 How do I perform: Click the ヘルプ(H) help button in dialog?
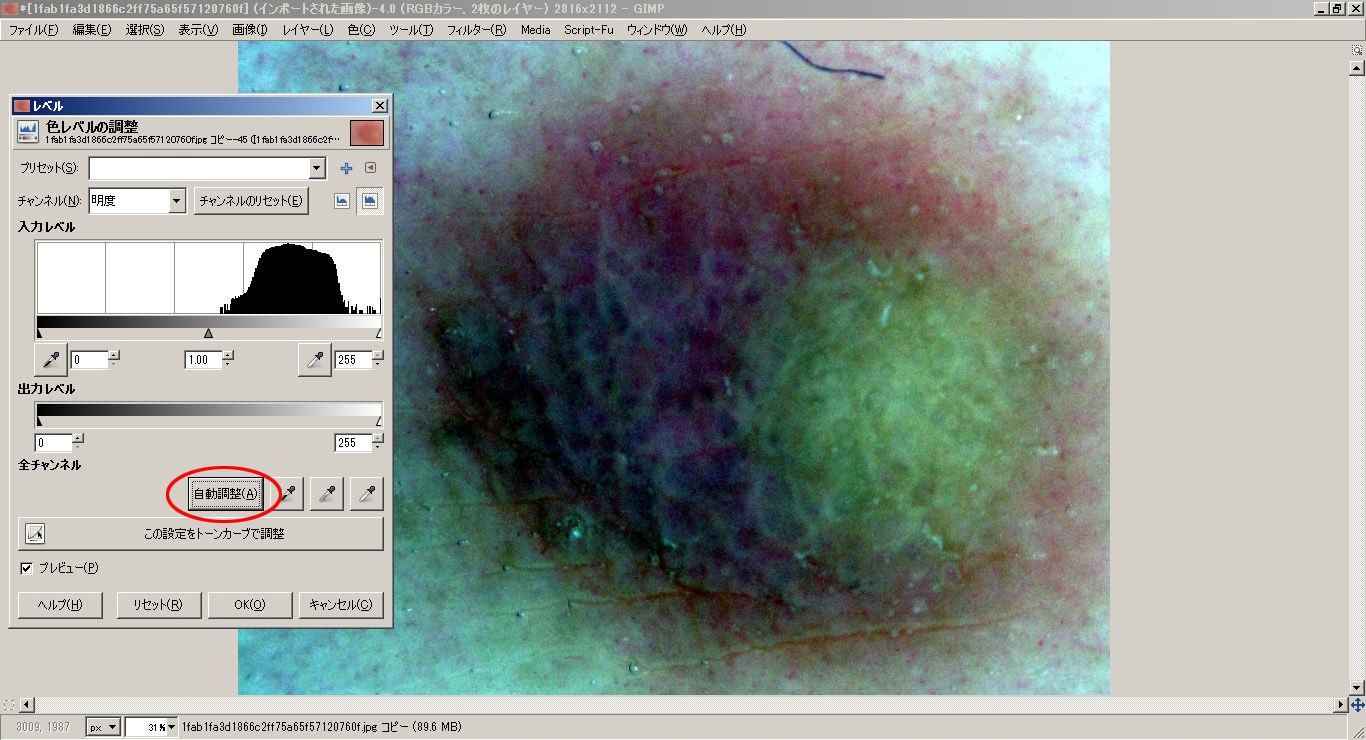click(x=59, y=605)
